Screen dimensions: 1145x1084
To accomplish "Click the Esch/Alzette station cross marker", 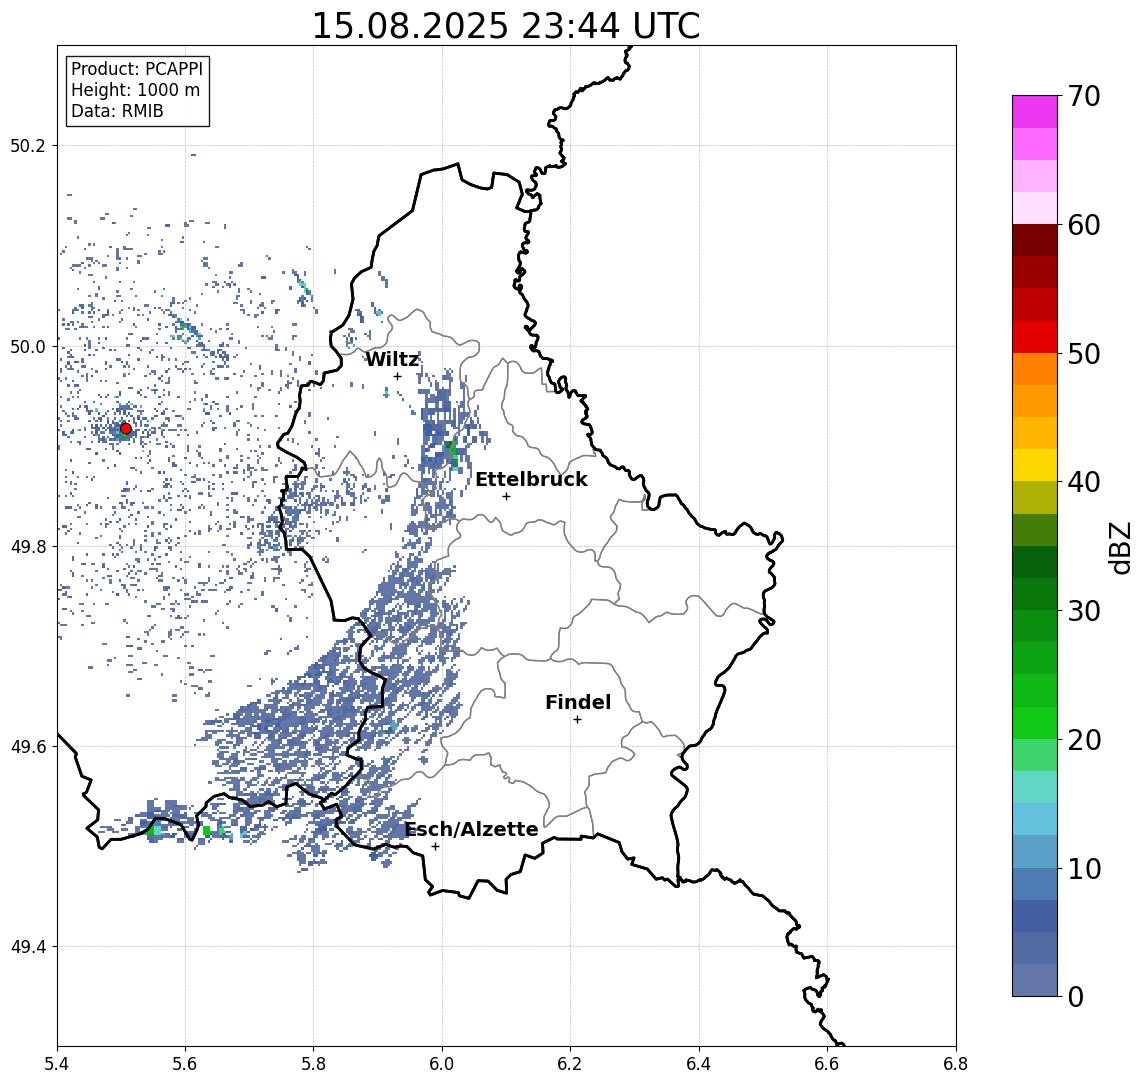I will [x=435, y=847].
